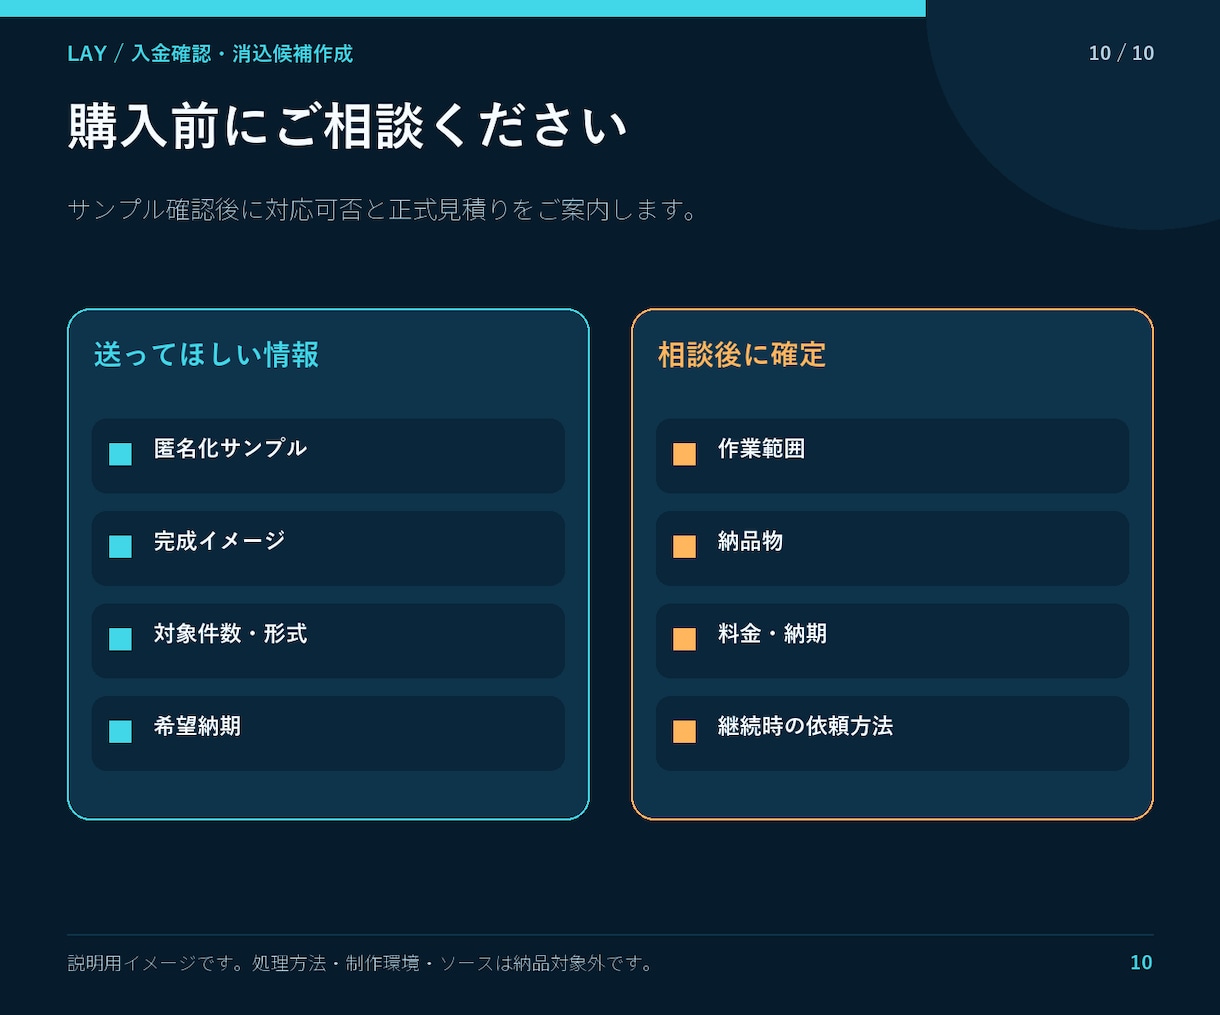Screen dimensions: 1220x1015
Task: Select the 作業範囲 item text
Action: 761,448
